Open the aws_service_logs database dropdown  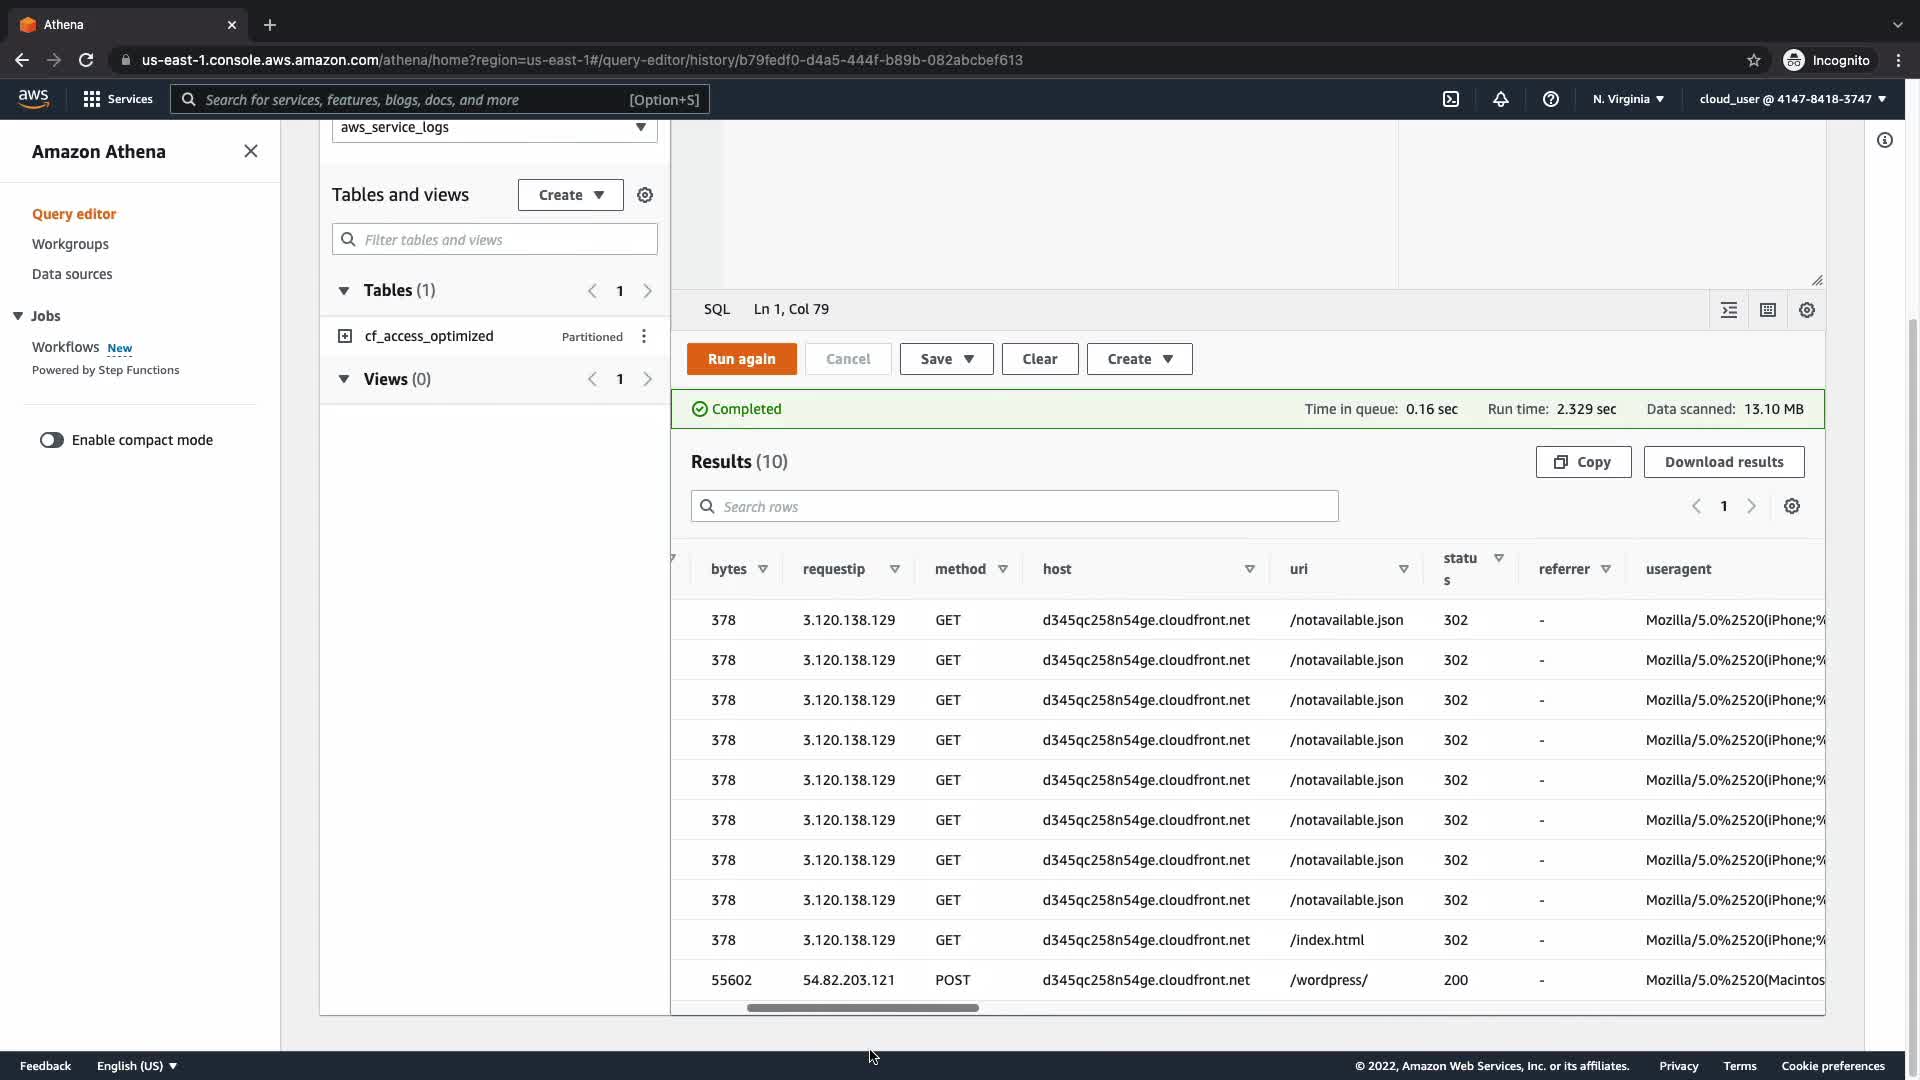click(494, 128)
